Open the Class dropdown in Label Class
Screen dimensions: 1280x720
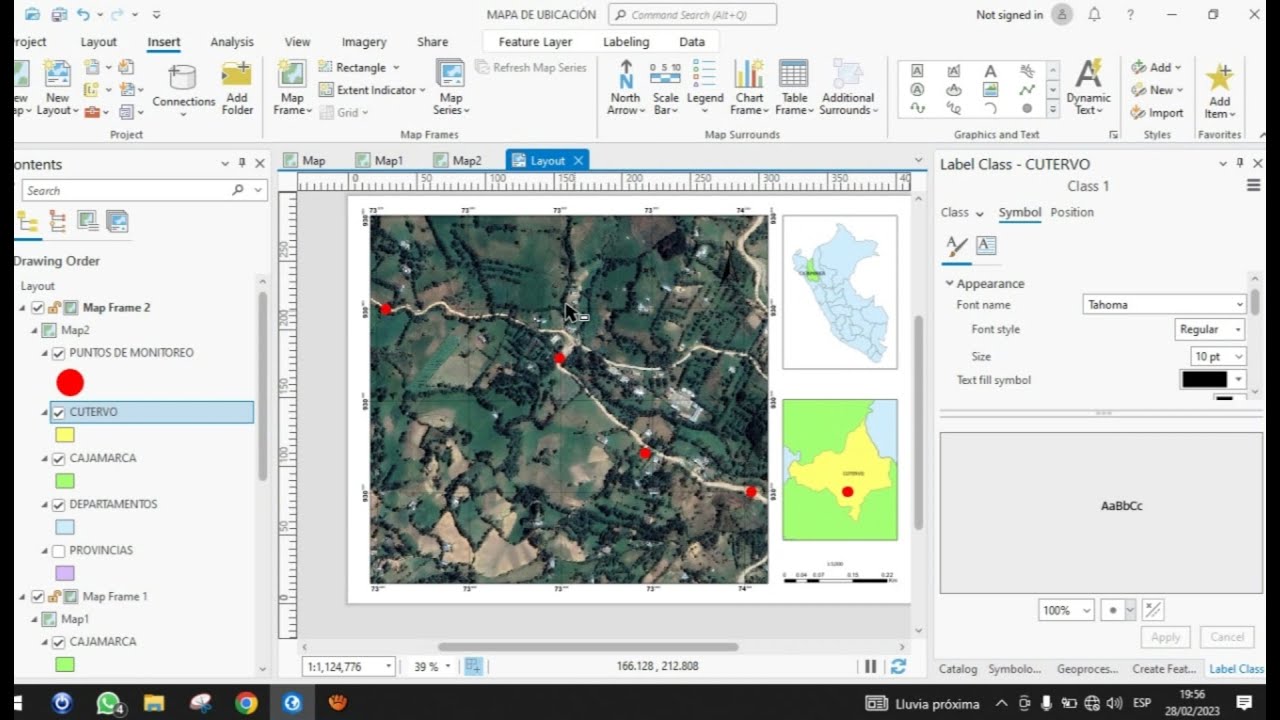(962, 213)
